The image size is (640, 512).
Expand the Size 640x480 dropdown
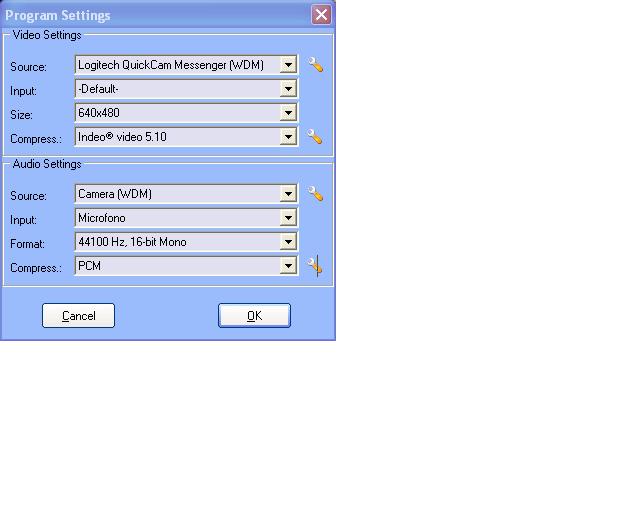288,113
